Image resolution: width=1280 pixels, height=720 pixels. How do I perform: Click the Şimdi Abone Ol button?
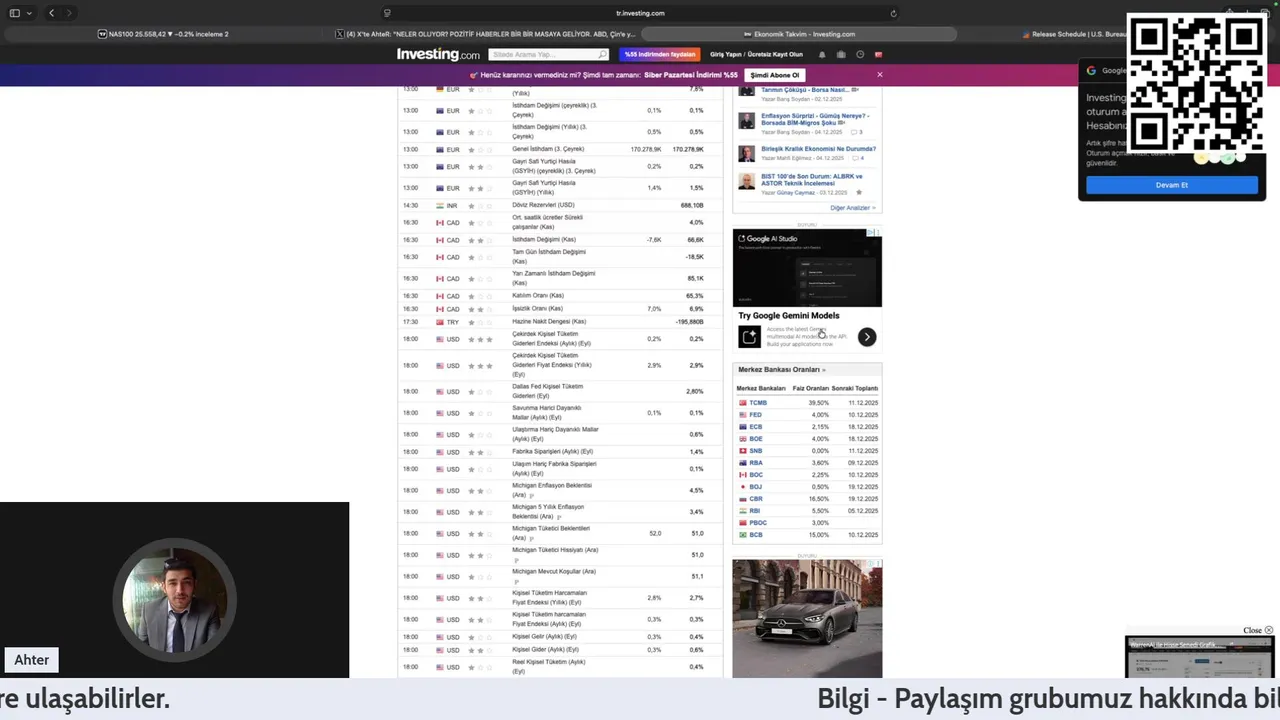[x=775, y=75]
